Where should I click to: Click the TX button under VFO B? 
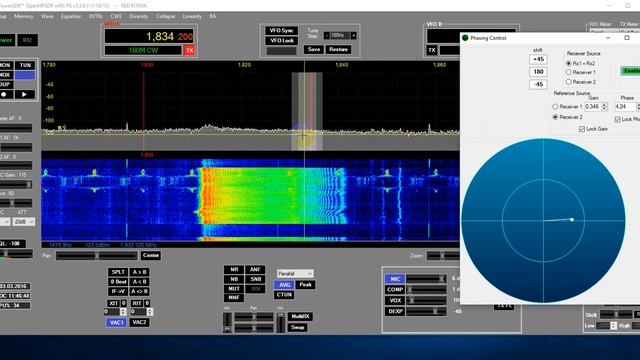click(x=432, y=50)
